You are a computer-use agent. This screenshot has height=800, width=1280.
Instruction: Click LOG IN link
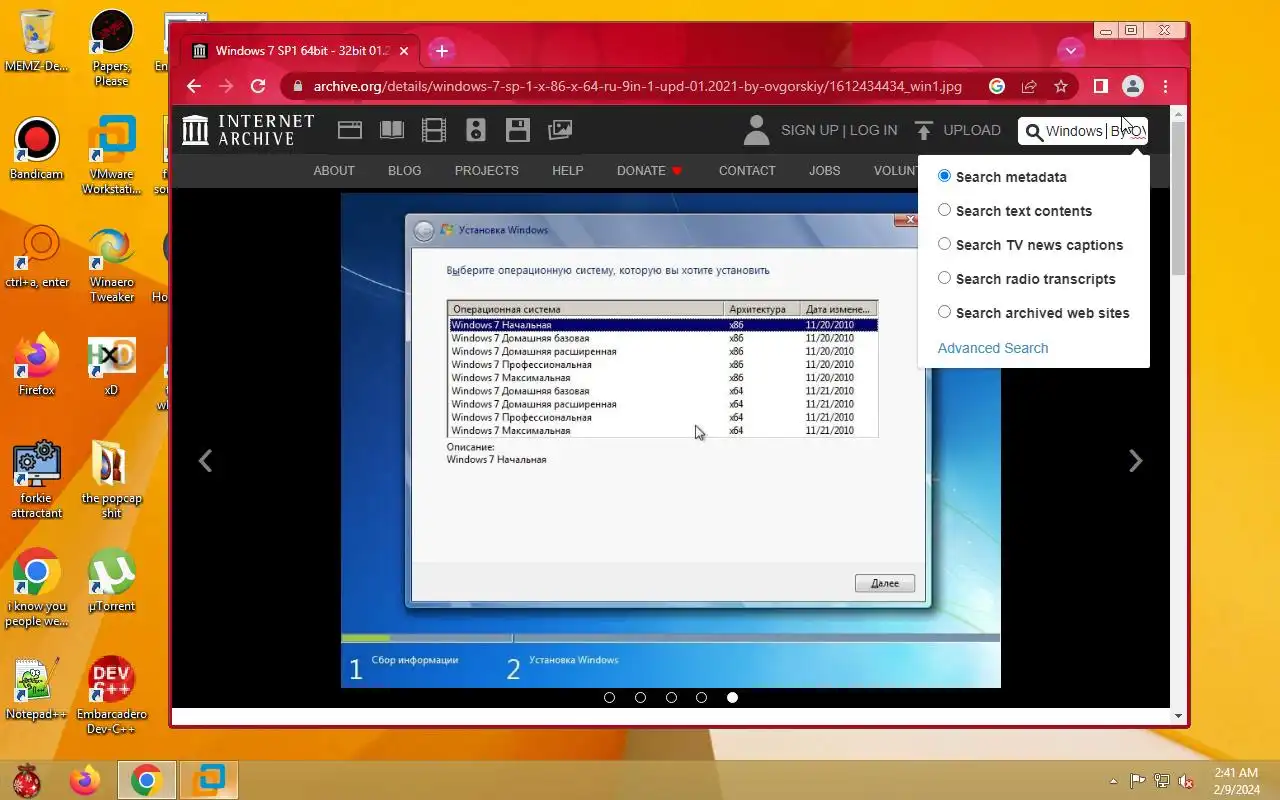coord(873,130)
